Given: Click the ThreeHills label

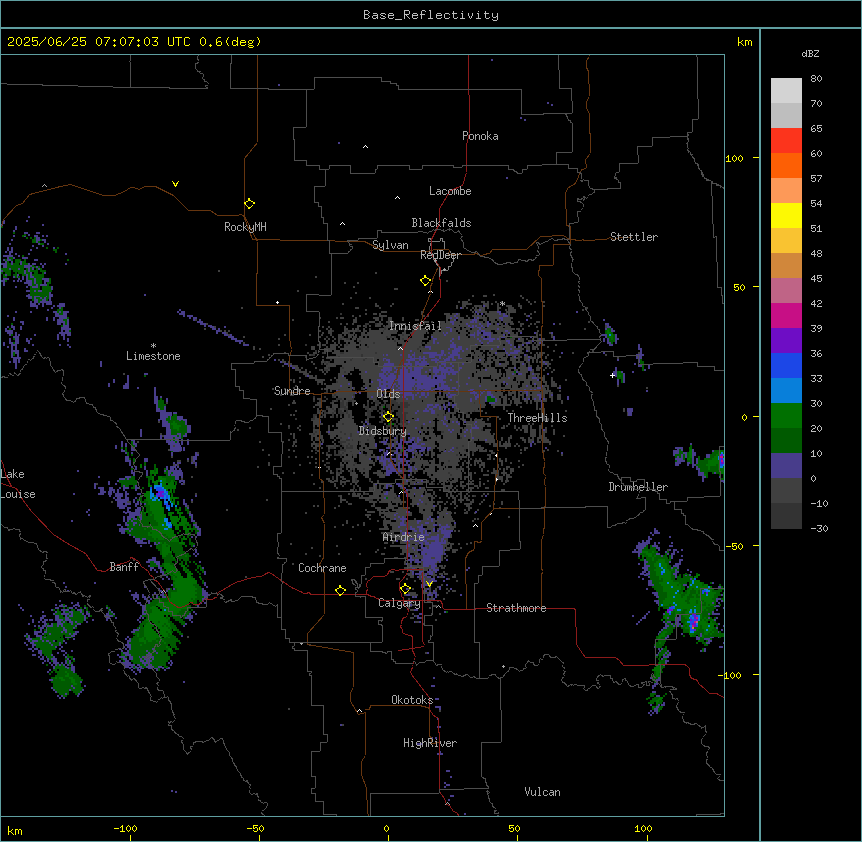Looking at the screenshot, I should pyautogui.click(x=537, y=418).
